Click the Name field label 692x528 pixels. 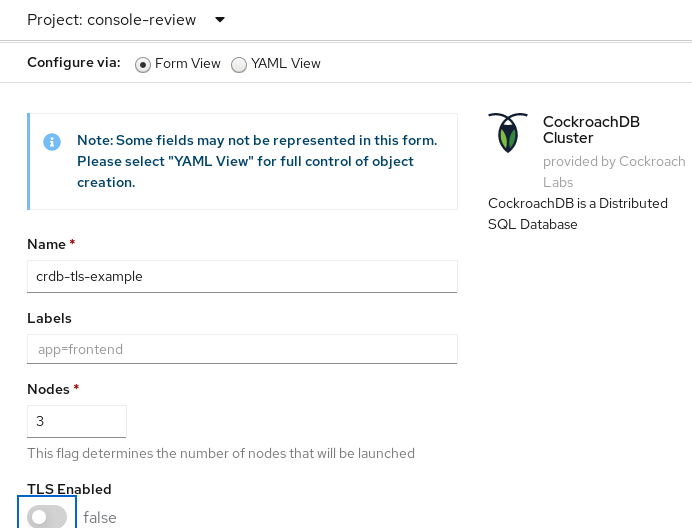46,244
